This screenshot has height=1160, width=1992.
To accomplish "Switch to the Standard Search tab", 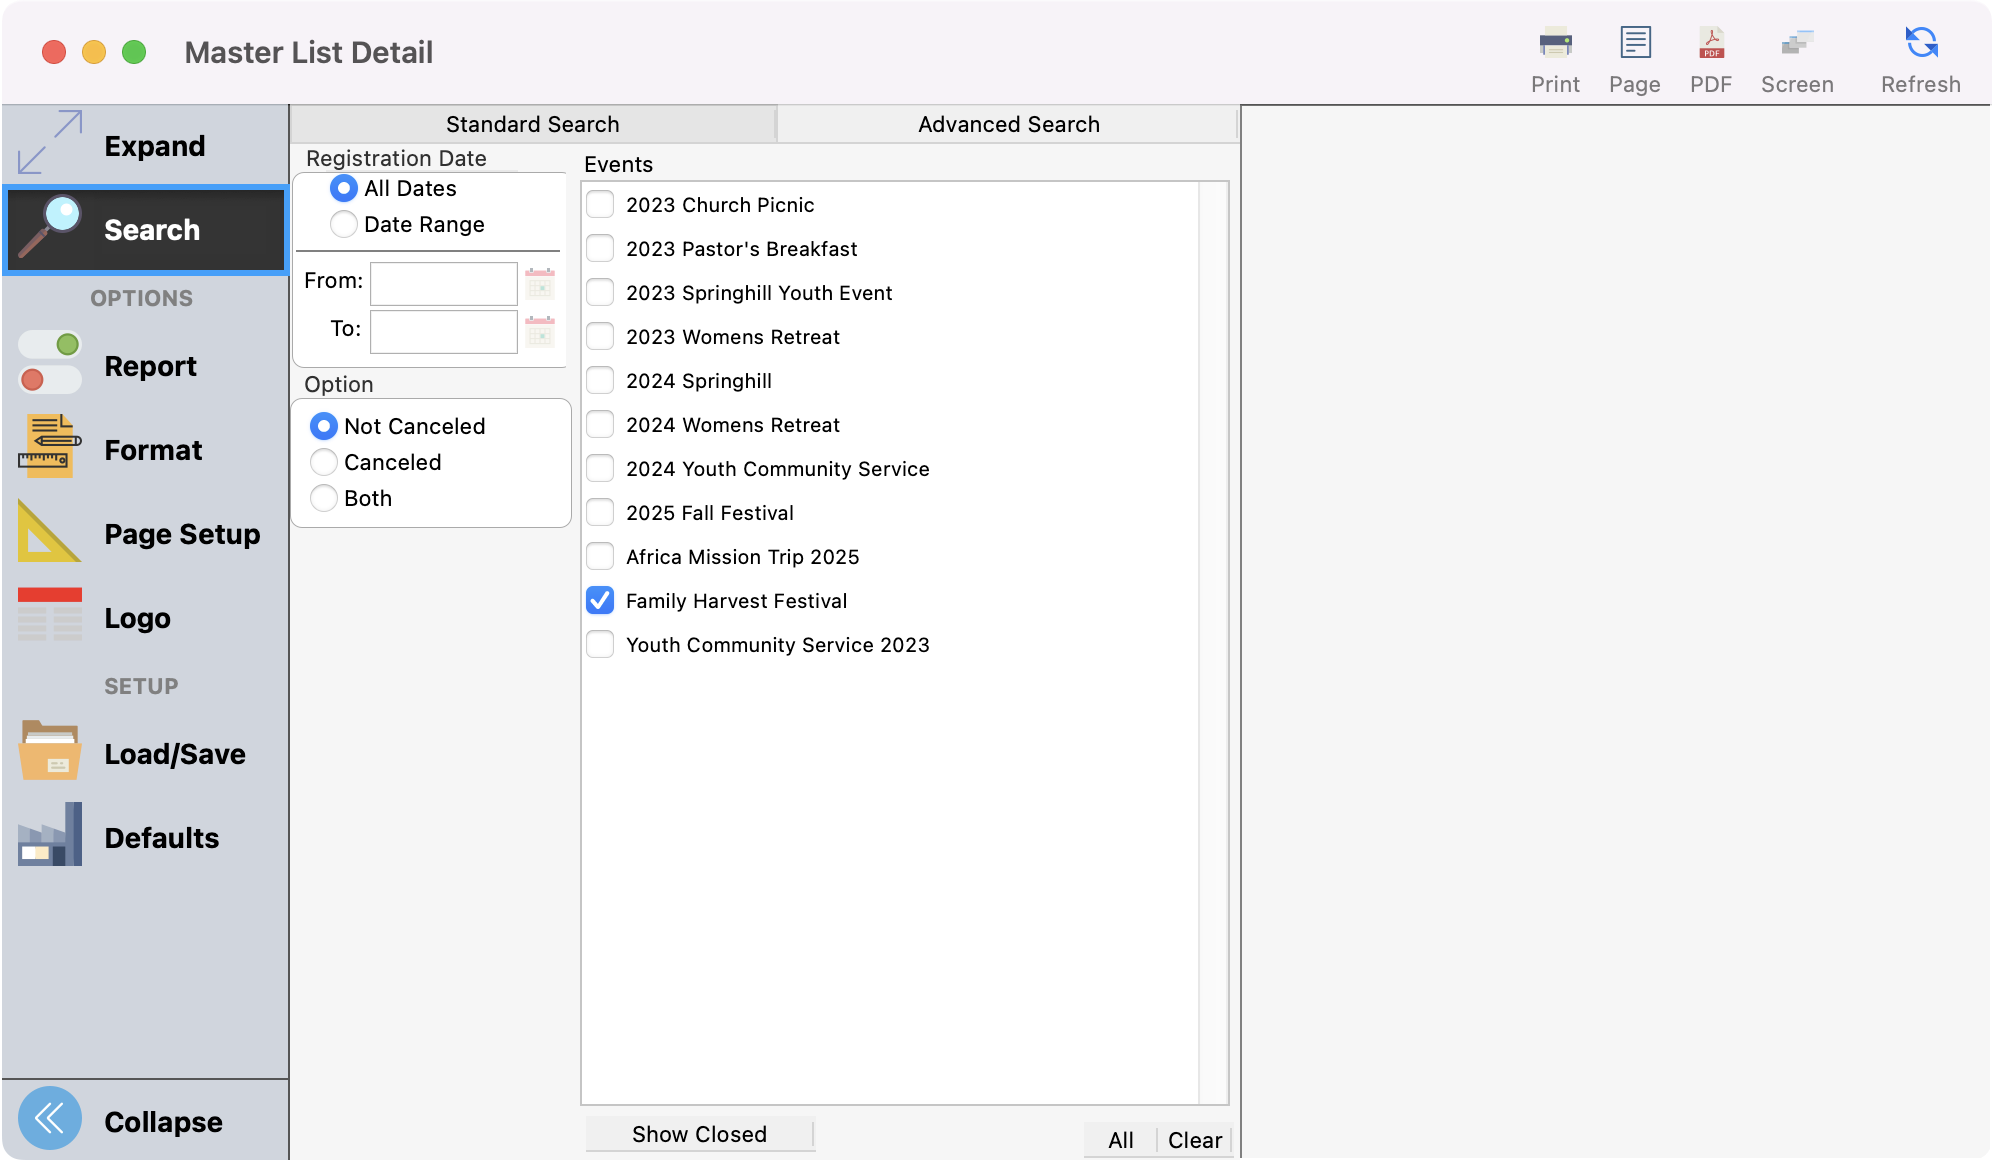I will [x=532, y=123].
